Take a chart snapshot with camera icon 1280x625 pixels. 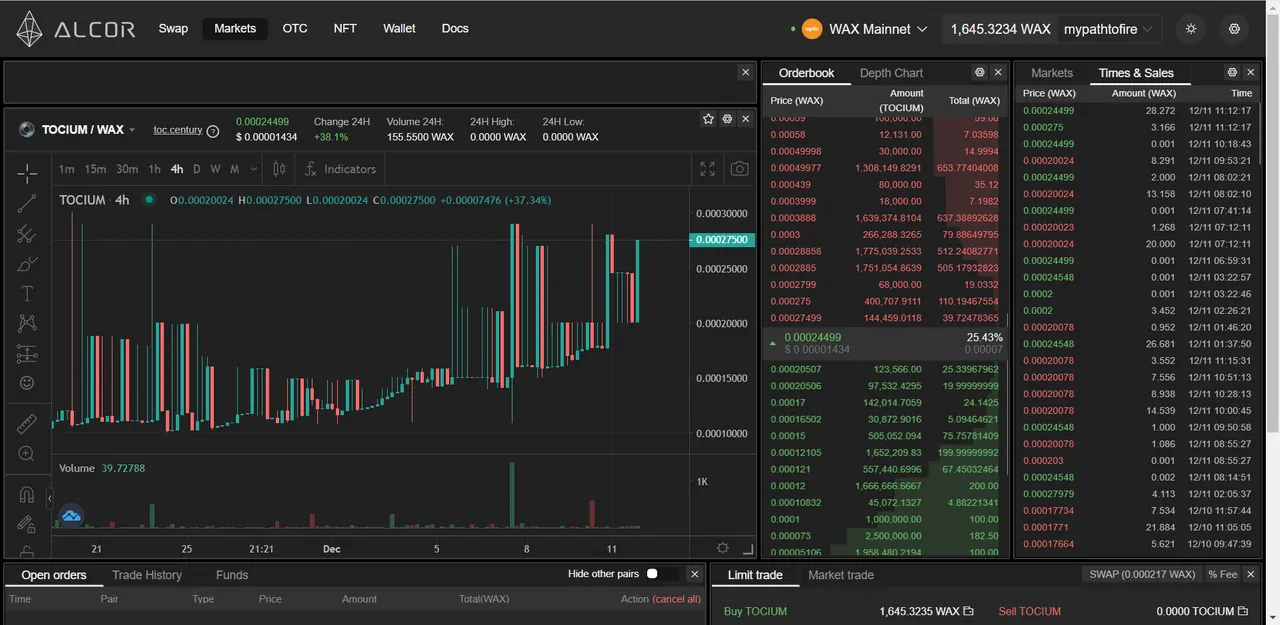tap(739, 169)
